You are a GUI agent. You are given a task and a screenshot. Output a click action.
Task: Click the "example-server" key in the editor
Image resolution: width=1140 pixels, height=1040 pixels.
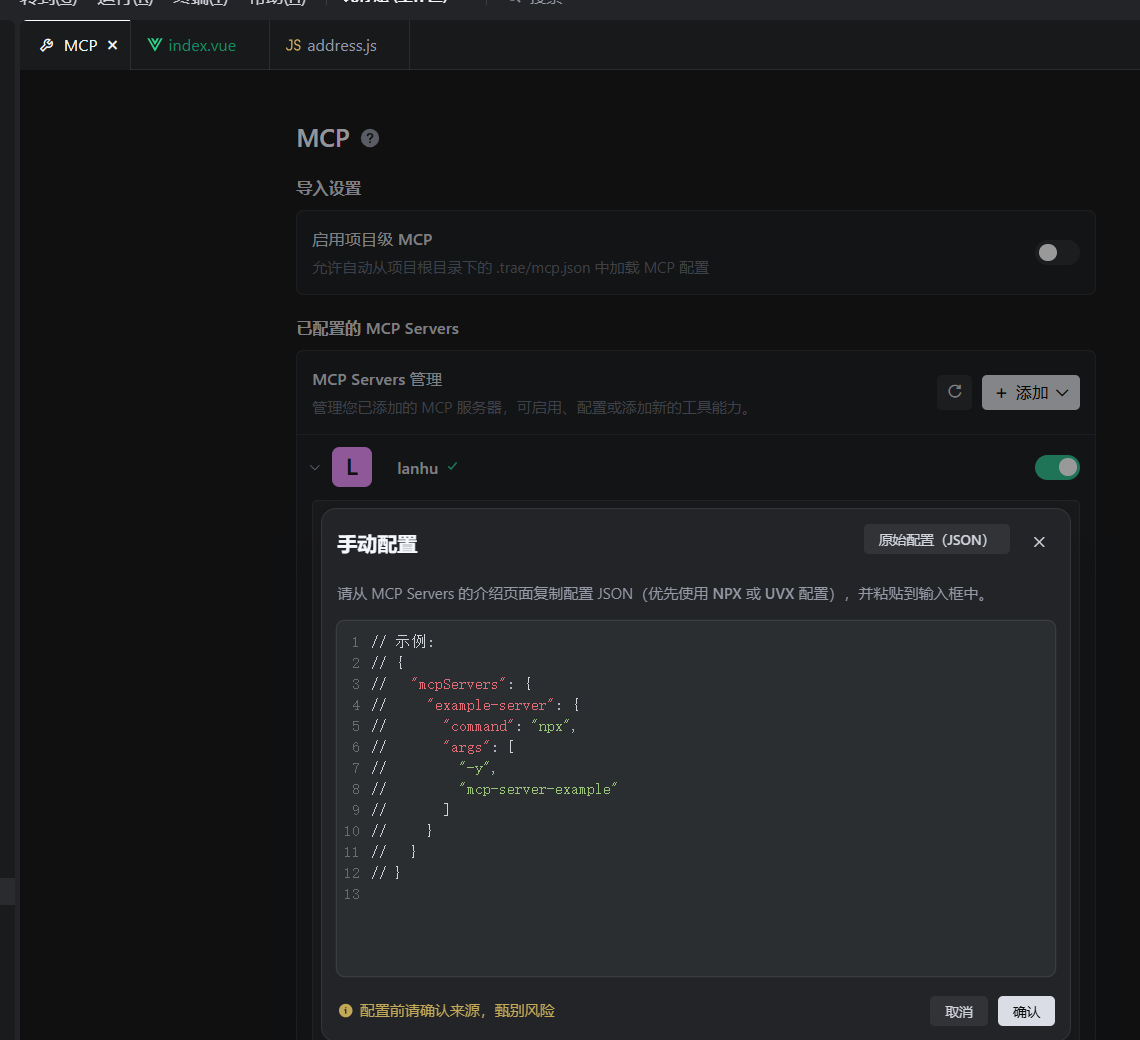(x=490, y=705)
